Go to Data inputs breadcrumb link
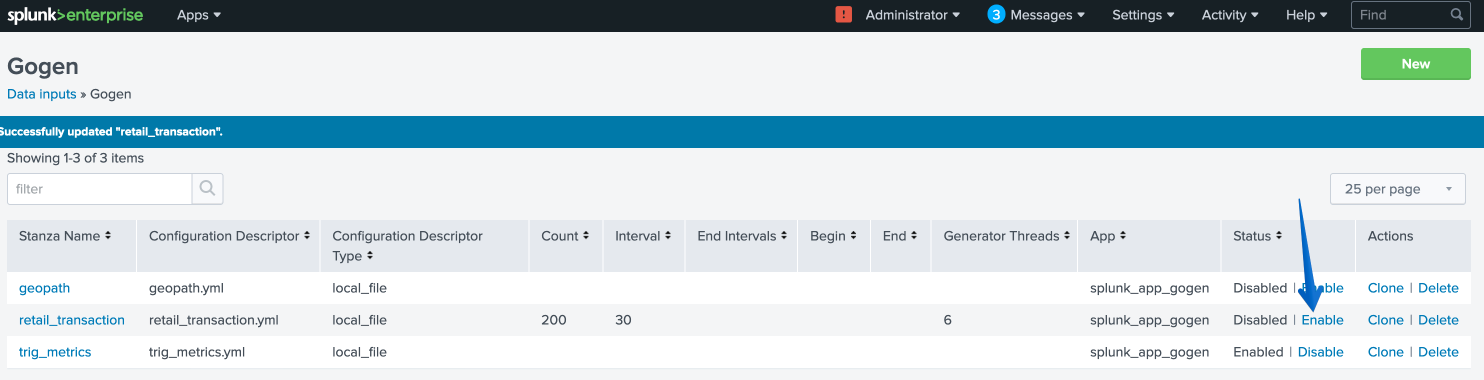 (x=42, y=94)
